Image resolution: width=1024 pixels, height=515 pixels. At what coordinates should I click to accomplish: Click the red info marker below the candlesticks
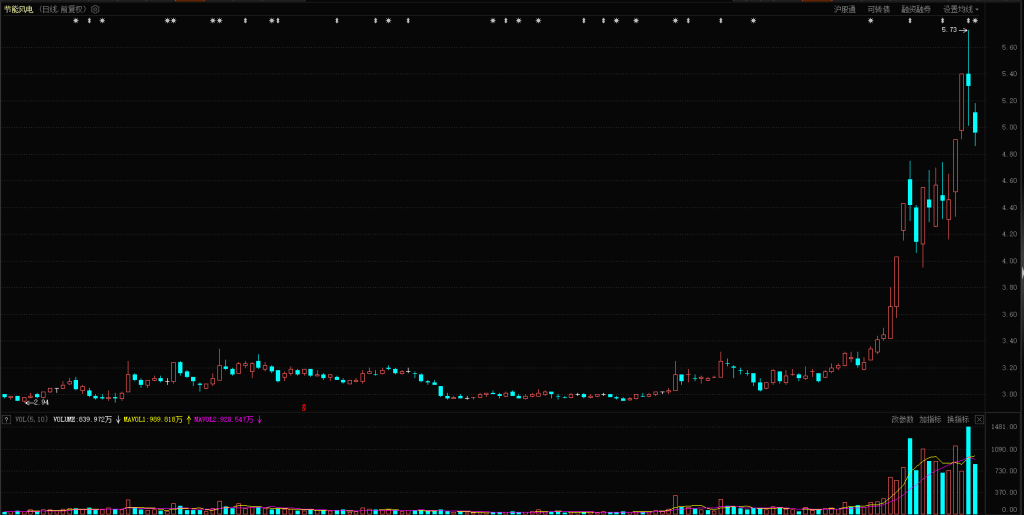(x=304, y=407)
